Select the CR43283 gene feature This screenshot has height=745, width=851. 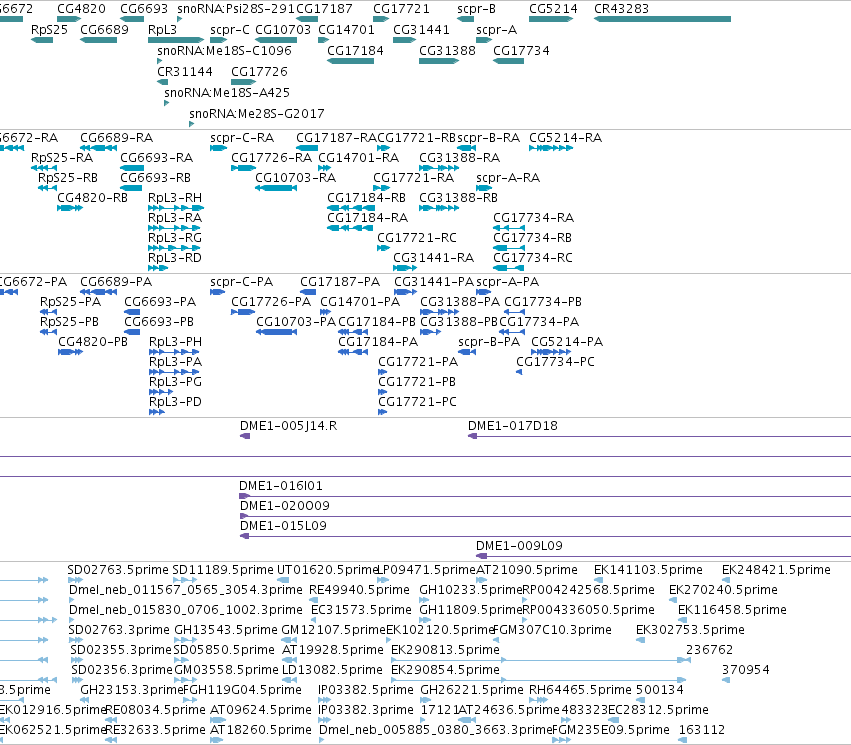click(x=662, y=19)
